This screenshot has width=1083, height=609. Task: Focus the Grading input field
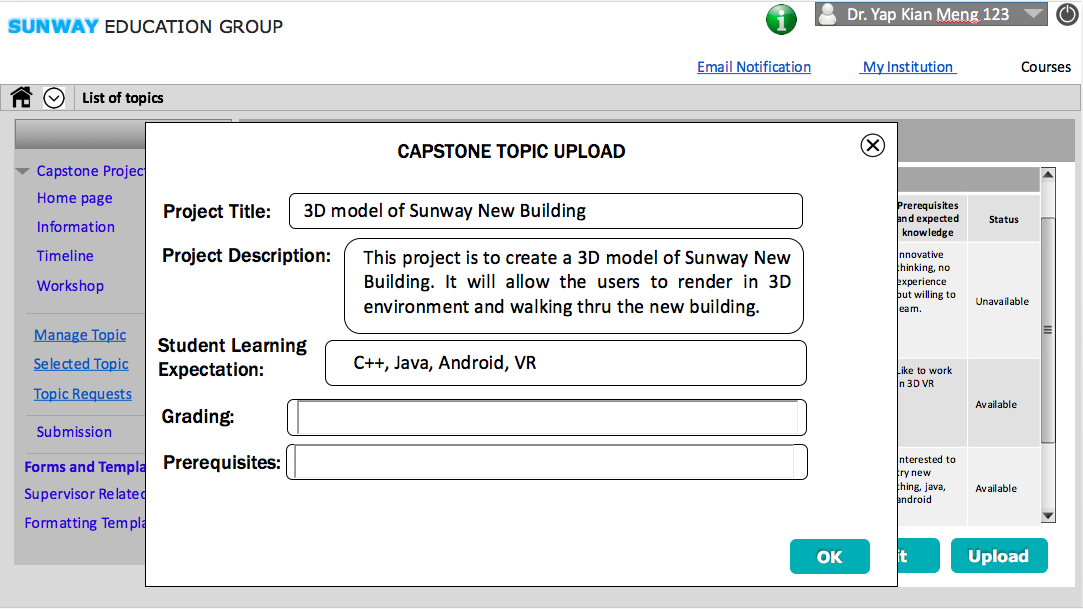pyautogui.click(x=546, y=417)
